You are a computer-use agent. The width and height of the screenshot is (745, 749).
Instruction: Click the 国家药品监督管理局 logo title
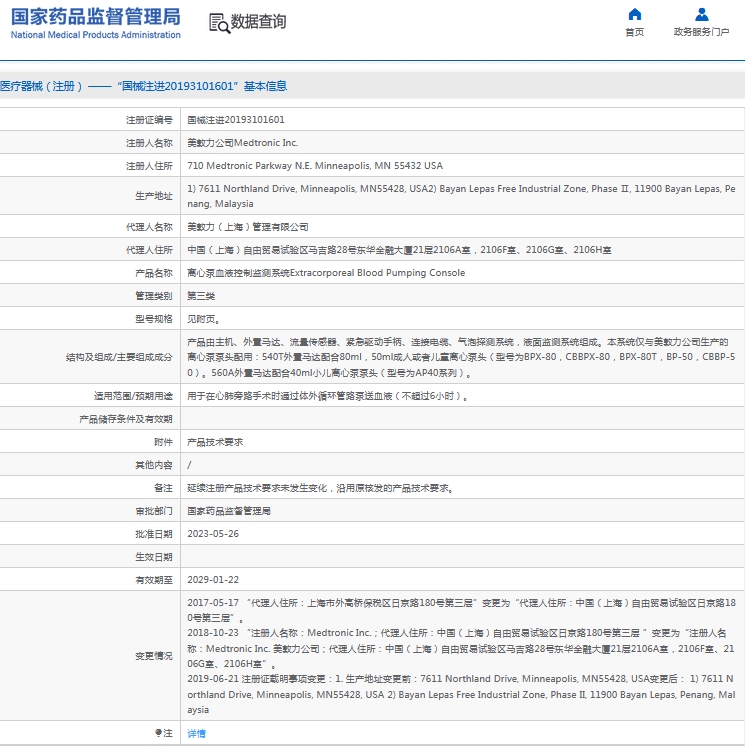96,17
